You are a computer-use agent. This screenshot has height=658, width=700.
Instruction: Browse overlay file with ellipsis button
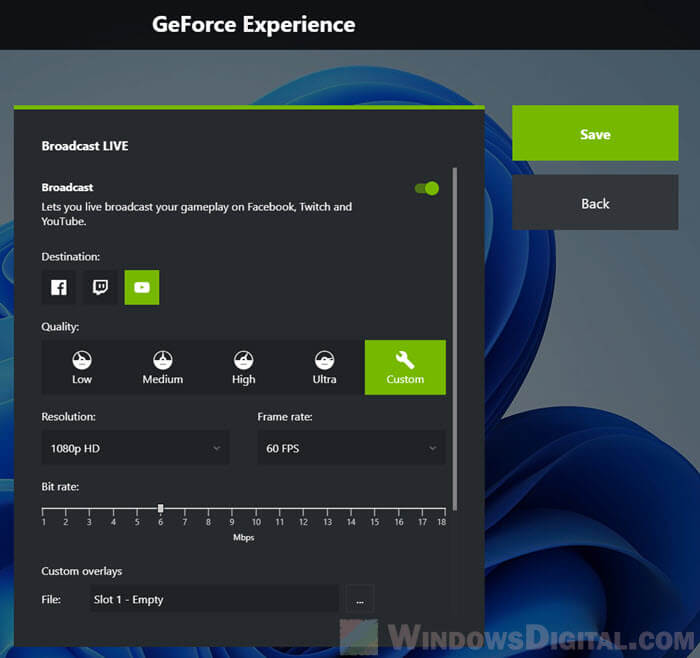[360, 600]
